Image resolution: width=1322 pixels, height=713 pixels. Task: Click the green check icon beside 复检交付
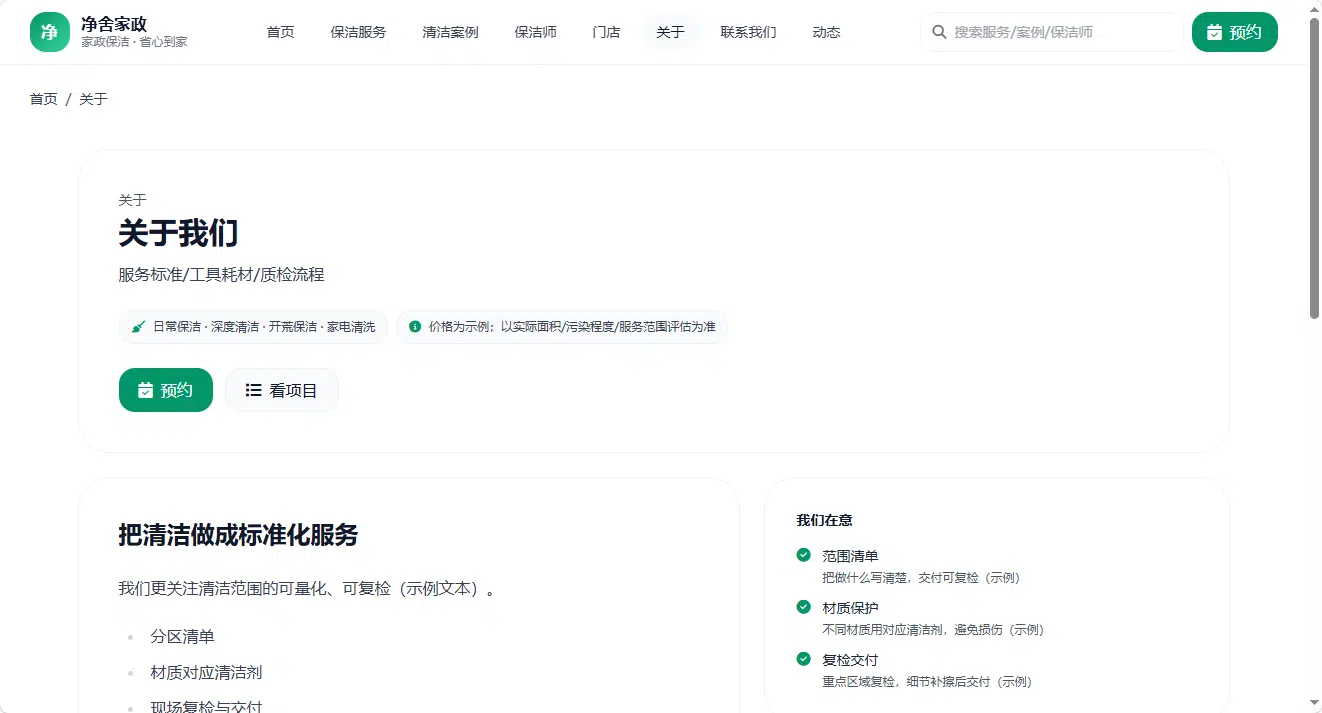coord(803,659)
